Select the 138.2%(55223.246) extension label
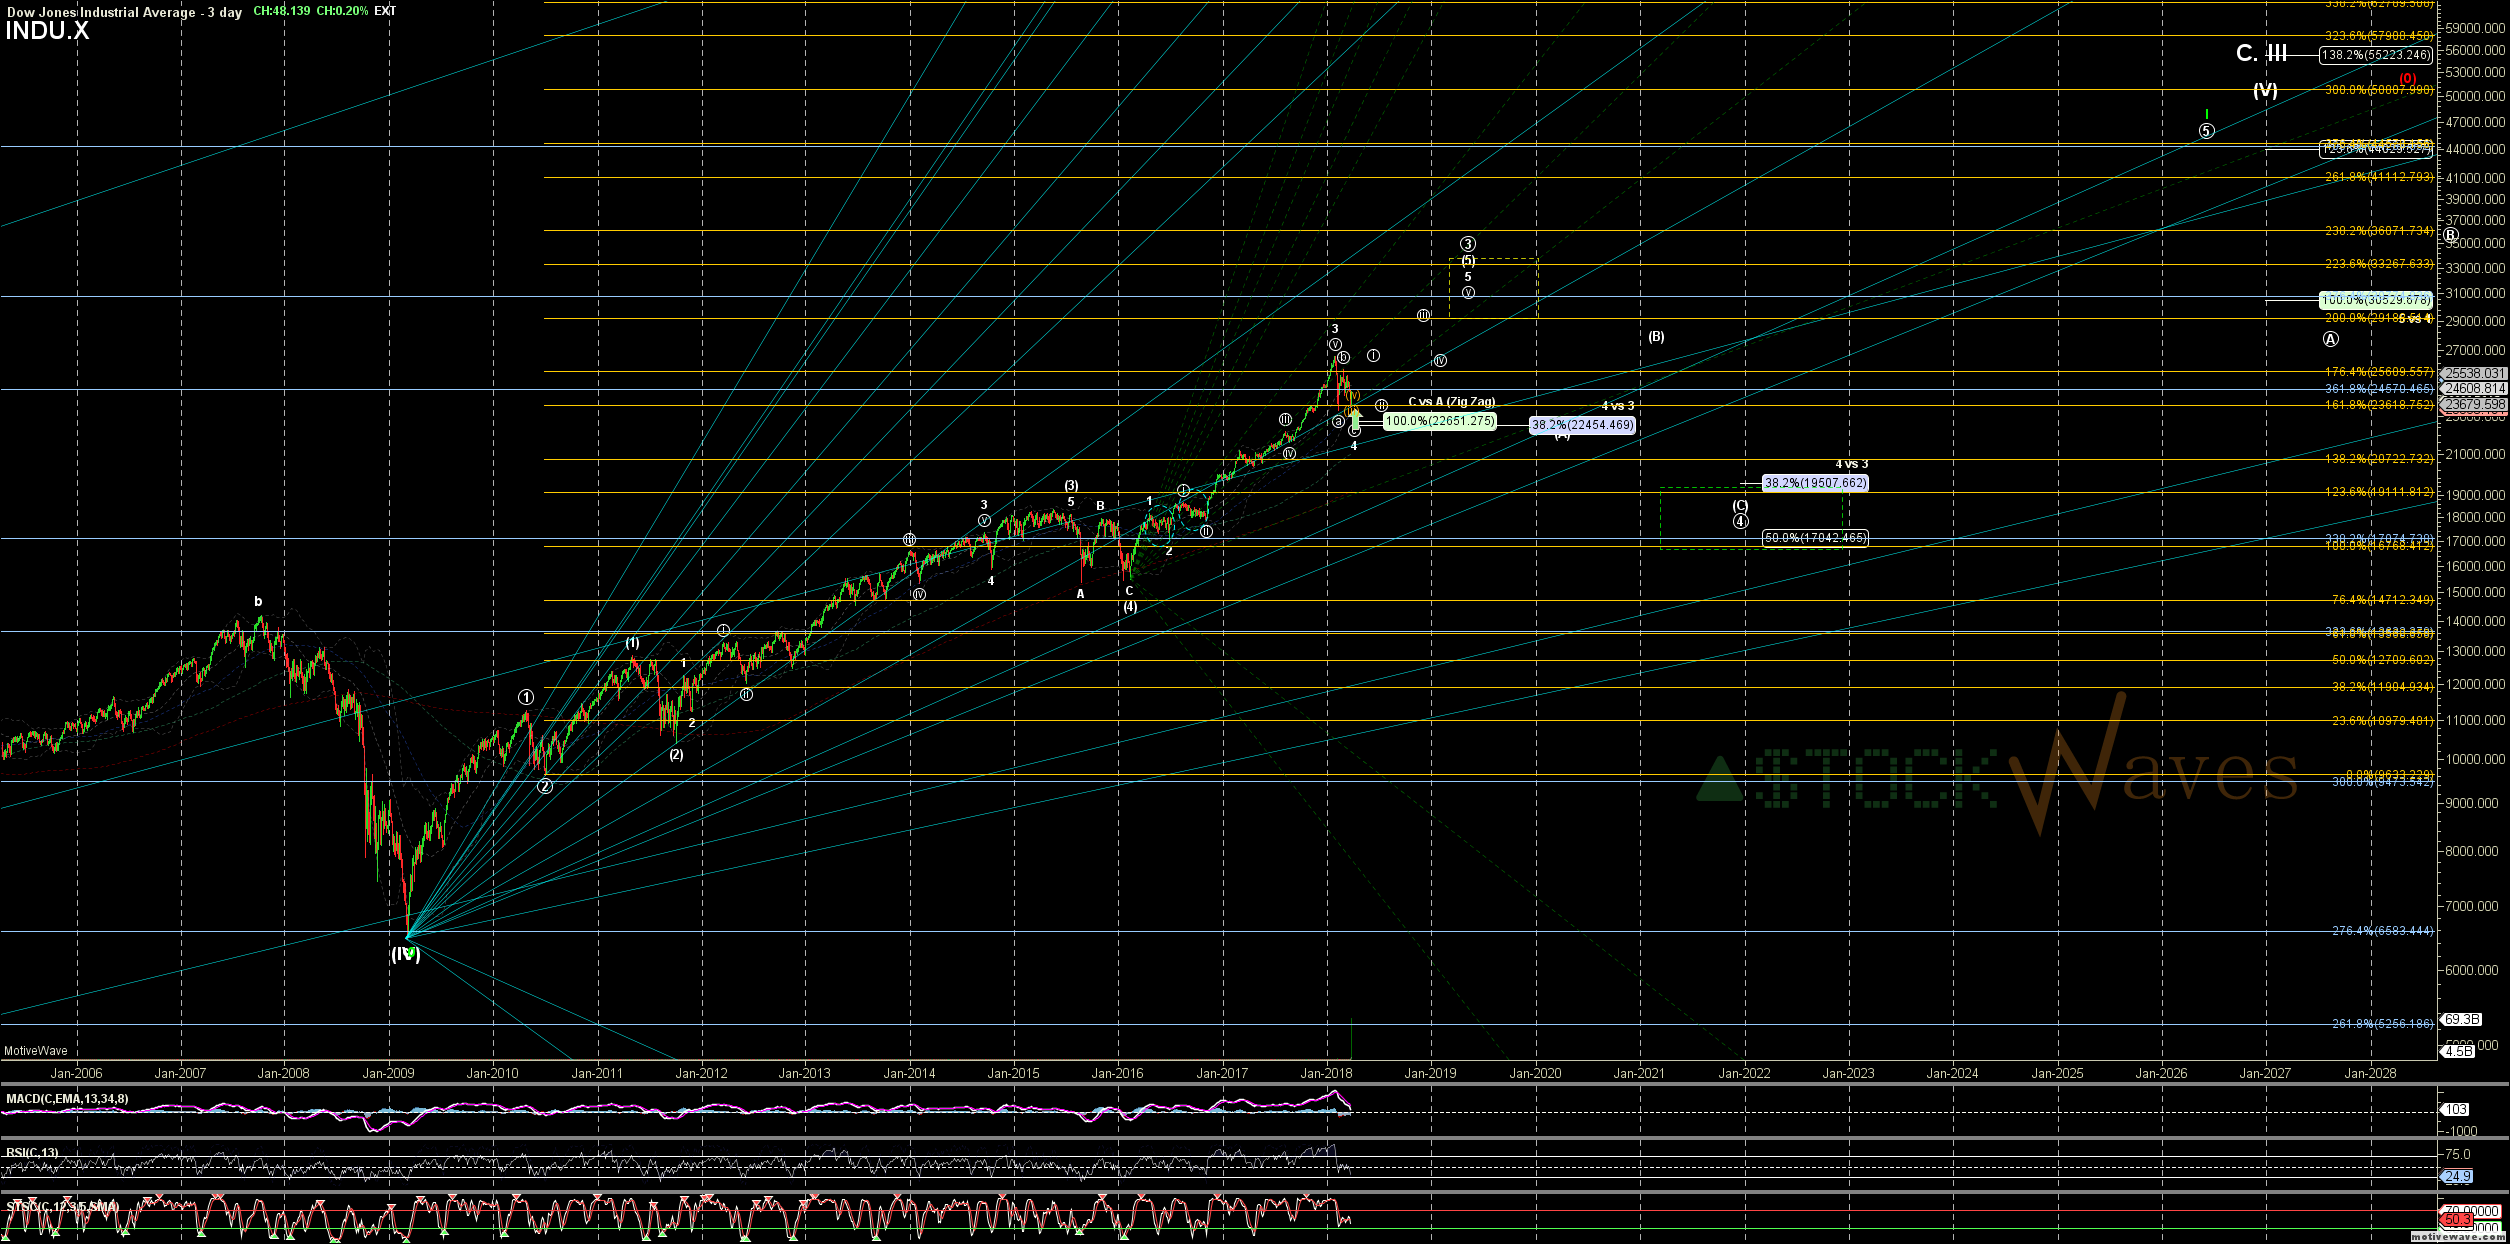The height and width of the screenshot is (1244, 2510). pos(2374,55)
